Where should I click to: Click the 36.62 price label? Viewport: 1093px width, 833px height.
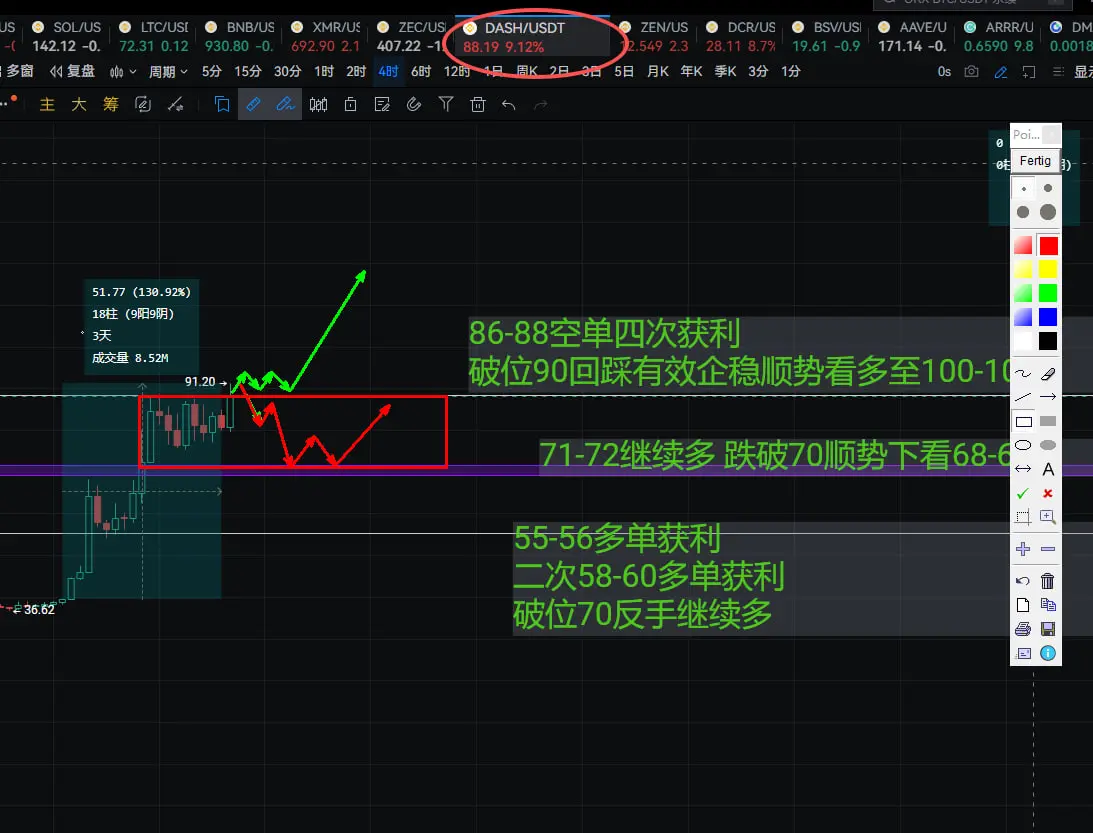click(x=39, y=610)
